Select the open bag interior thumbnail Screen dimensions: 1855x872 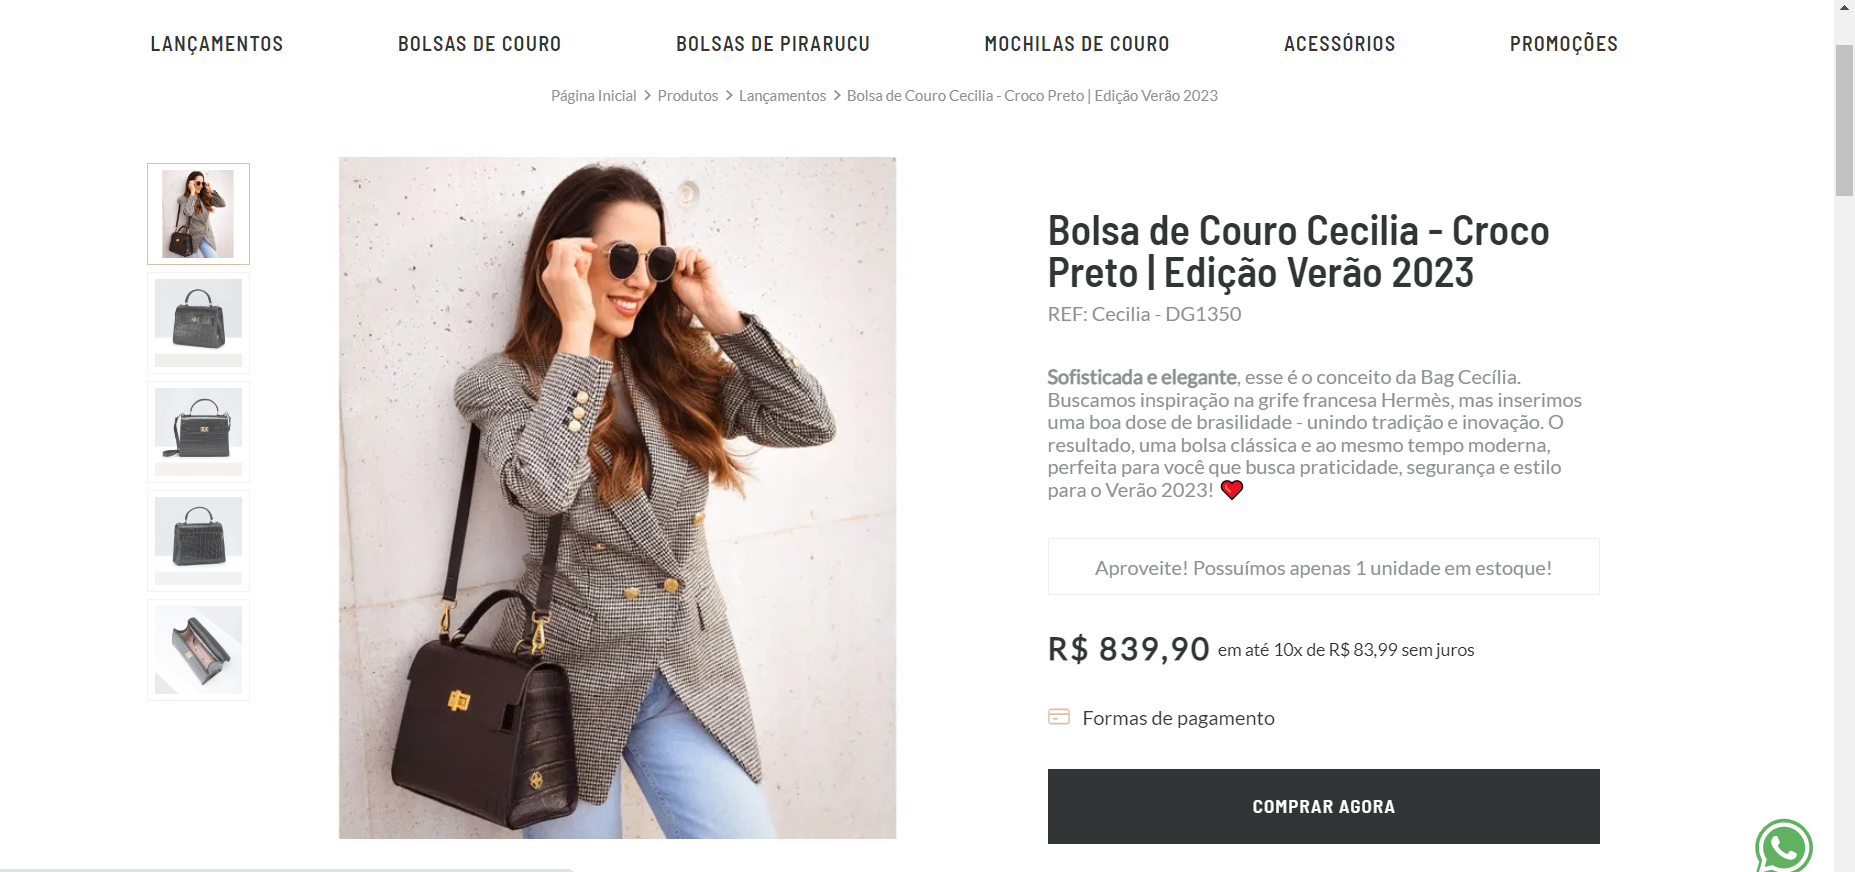click(198, 650)
